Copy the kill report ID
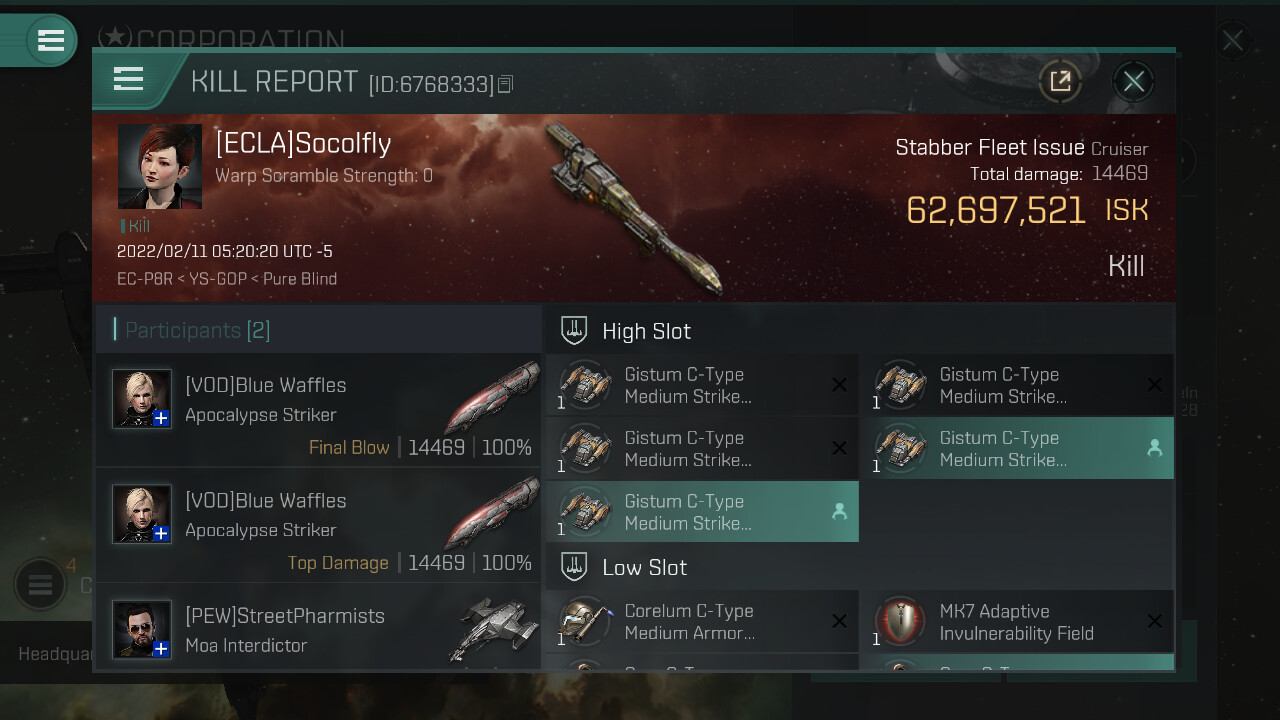 (x=505, y=84)
